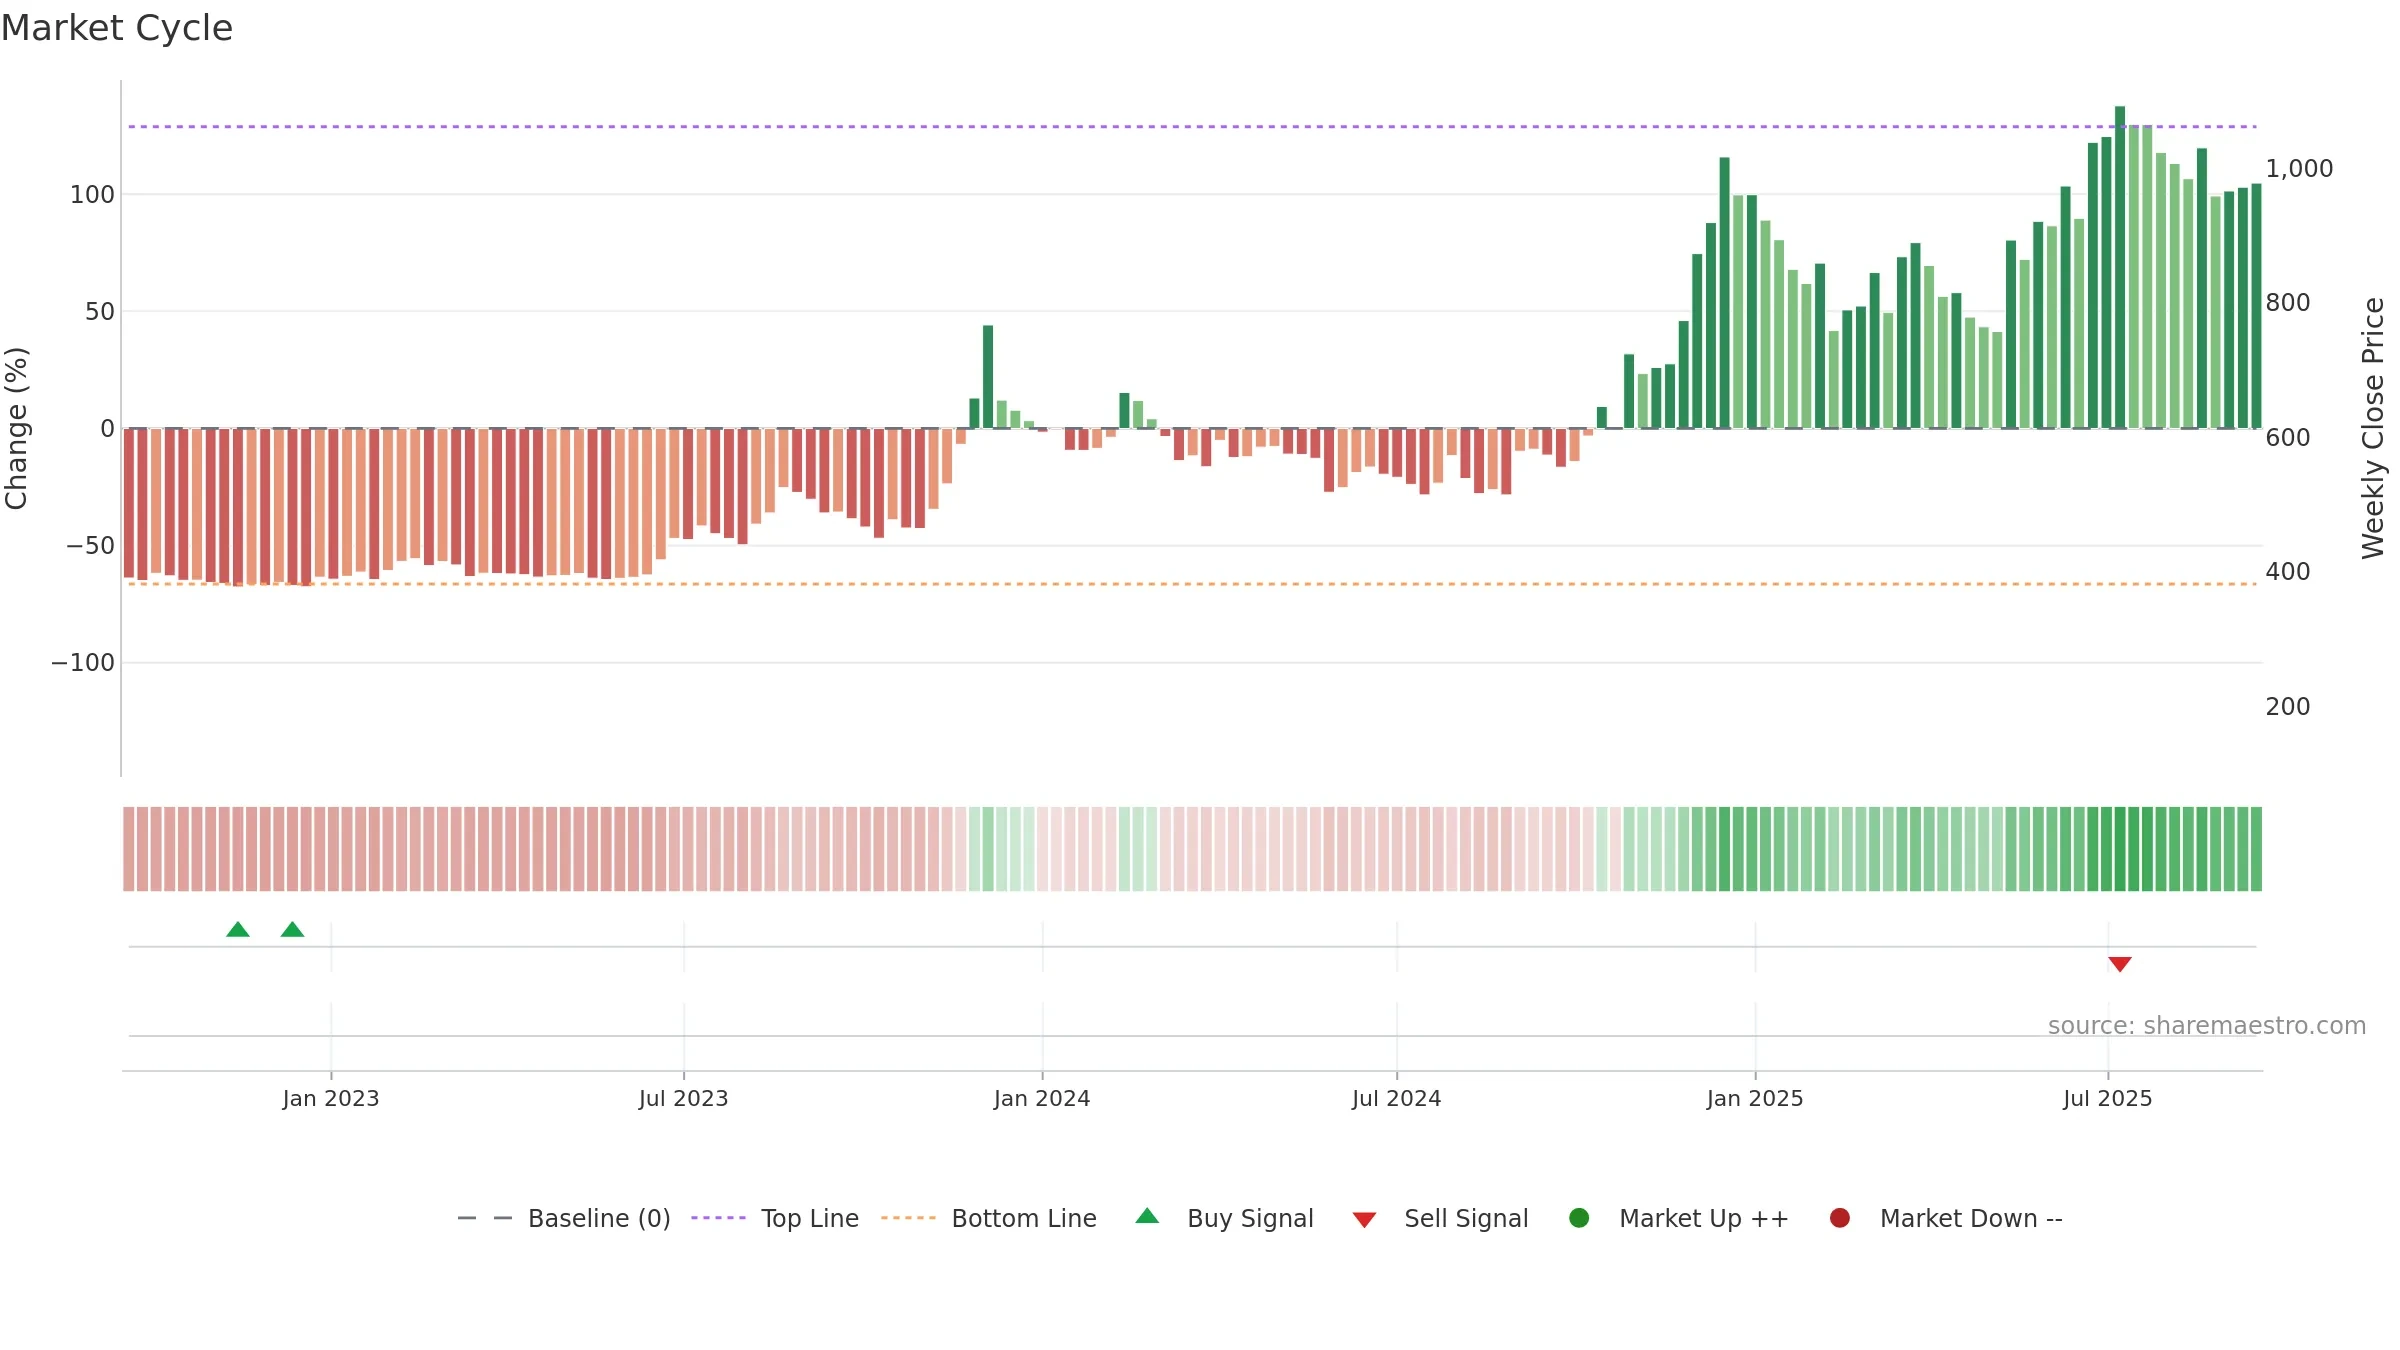The width and height of the screenshot is (2400, 1350).
Task: Click the 600 tick on the right axis
Action: tap(2288, 437)
